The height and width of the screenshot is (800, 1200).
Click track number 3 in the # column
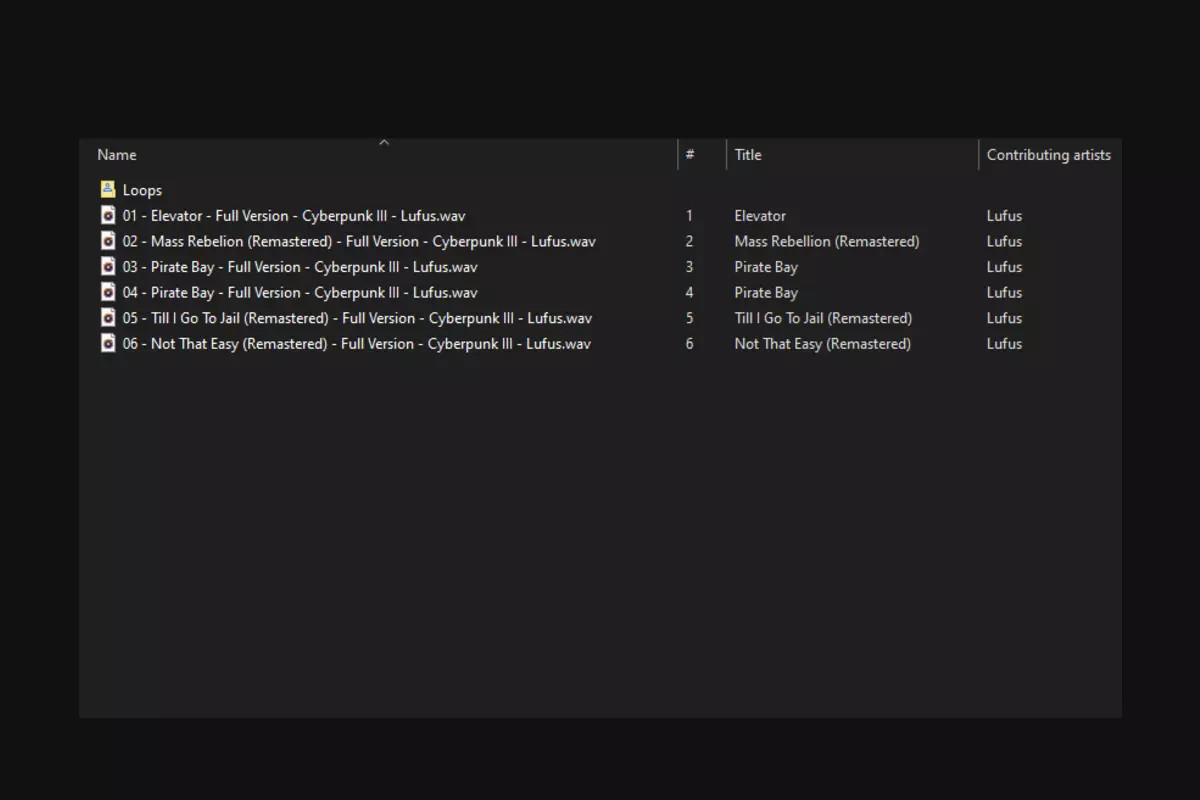[x=689, y=267]
